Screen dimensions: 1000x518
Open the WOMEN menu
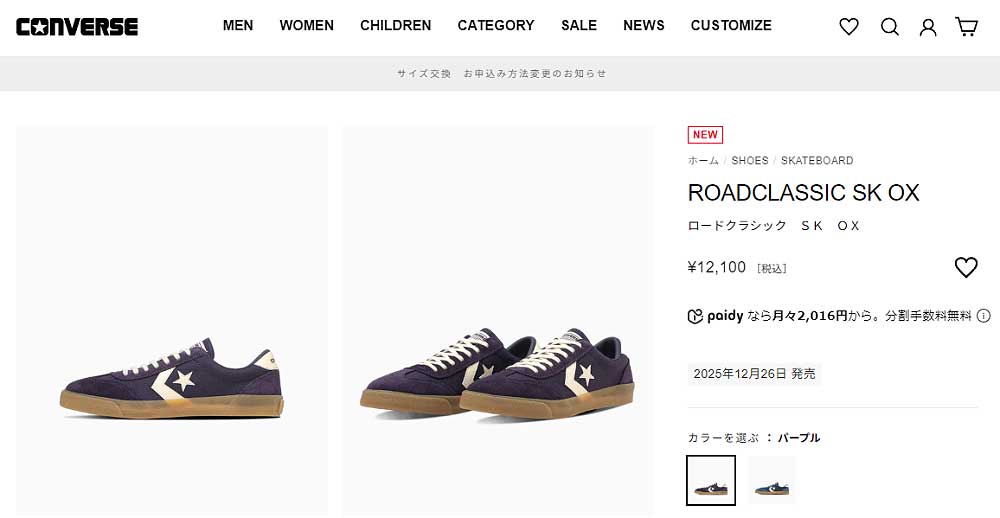point(307,26)
